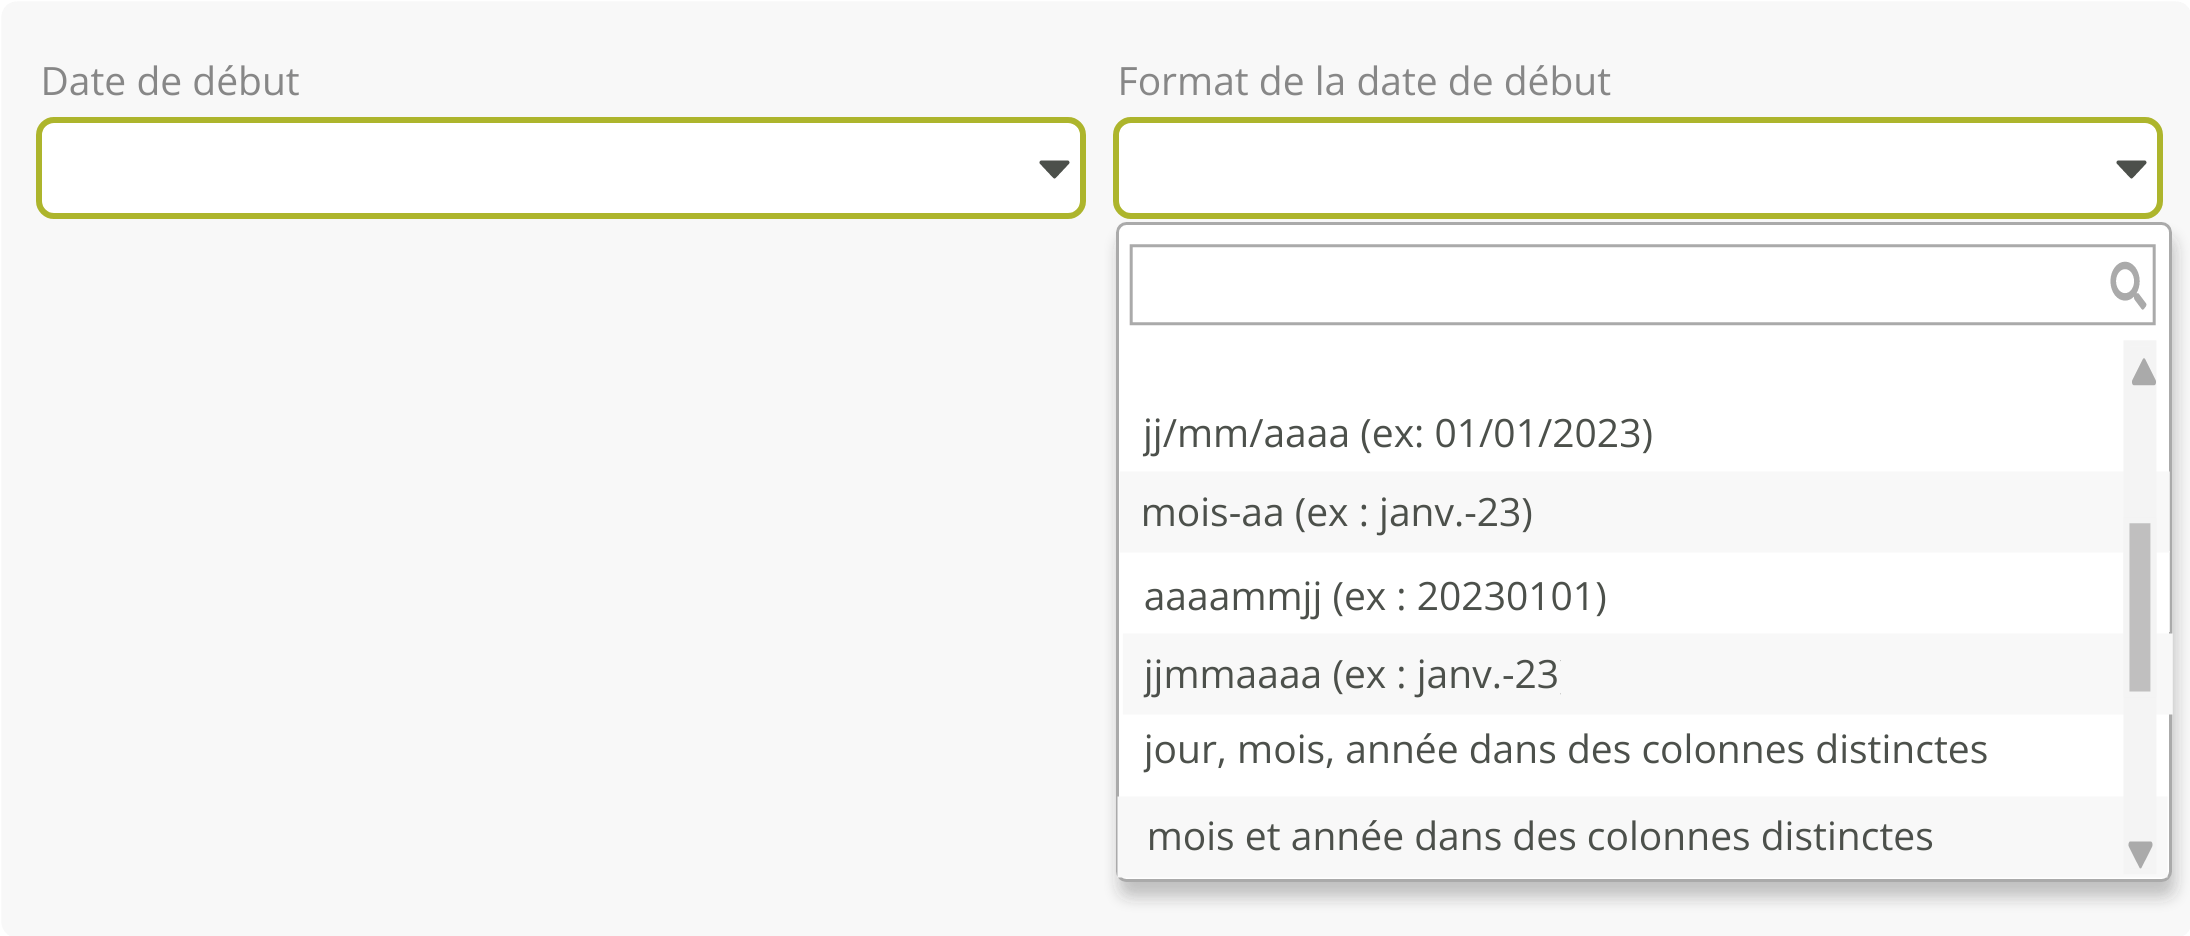Choose the mois-aa (ex : janv.-23) format
This screenshot has width=2190, height=936.
point(1336,513)
